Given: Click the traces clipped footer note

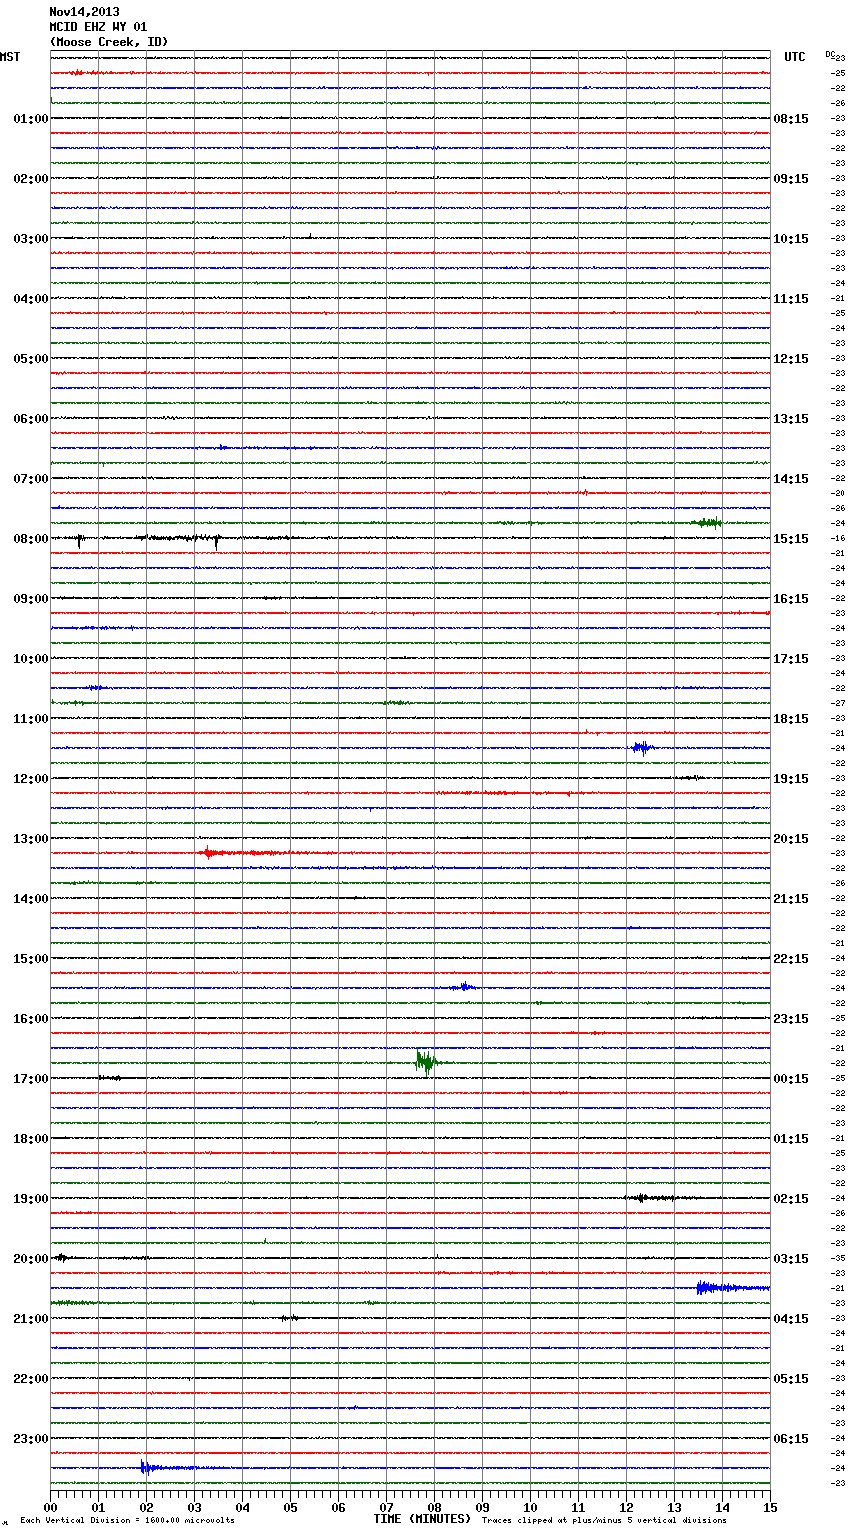Looking at the screenshot, I should pos(604,1521).
